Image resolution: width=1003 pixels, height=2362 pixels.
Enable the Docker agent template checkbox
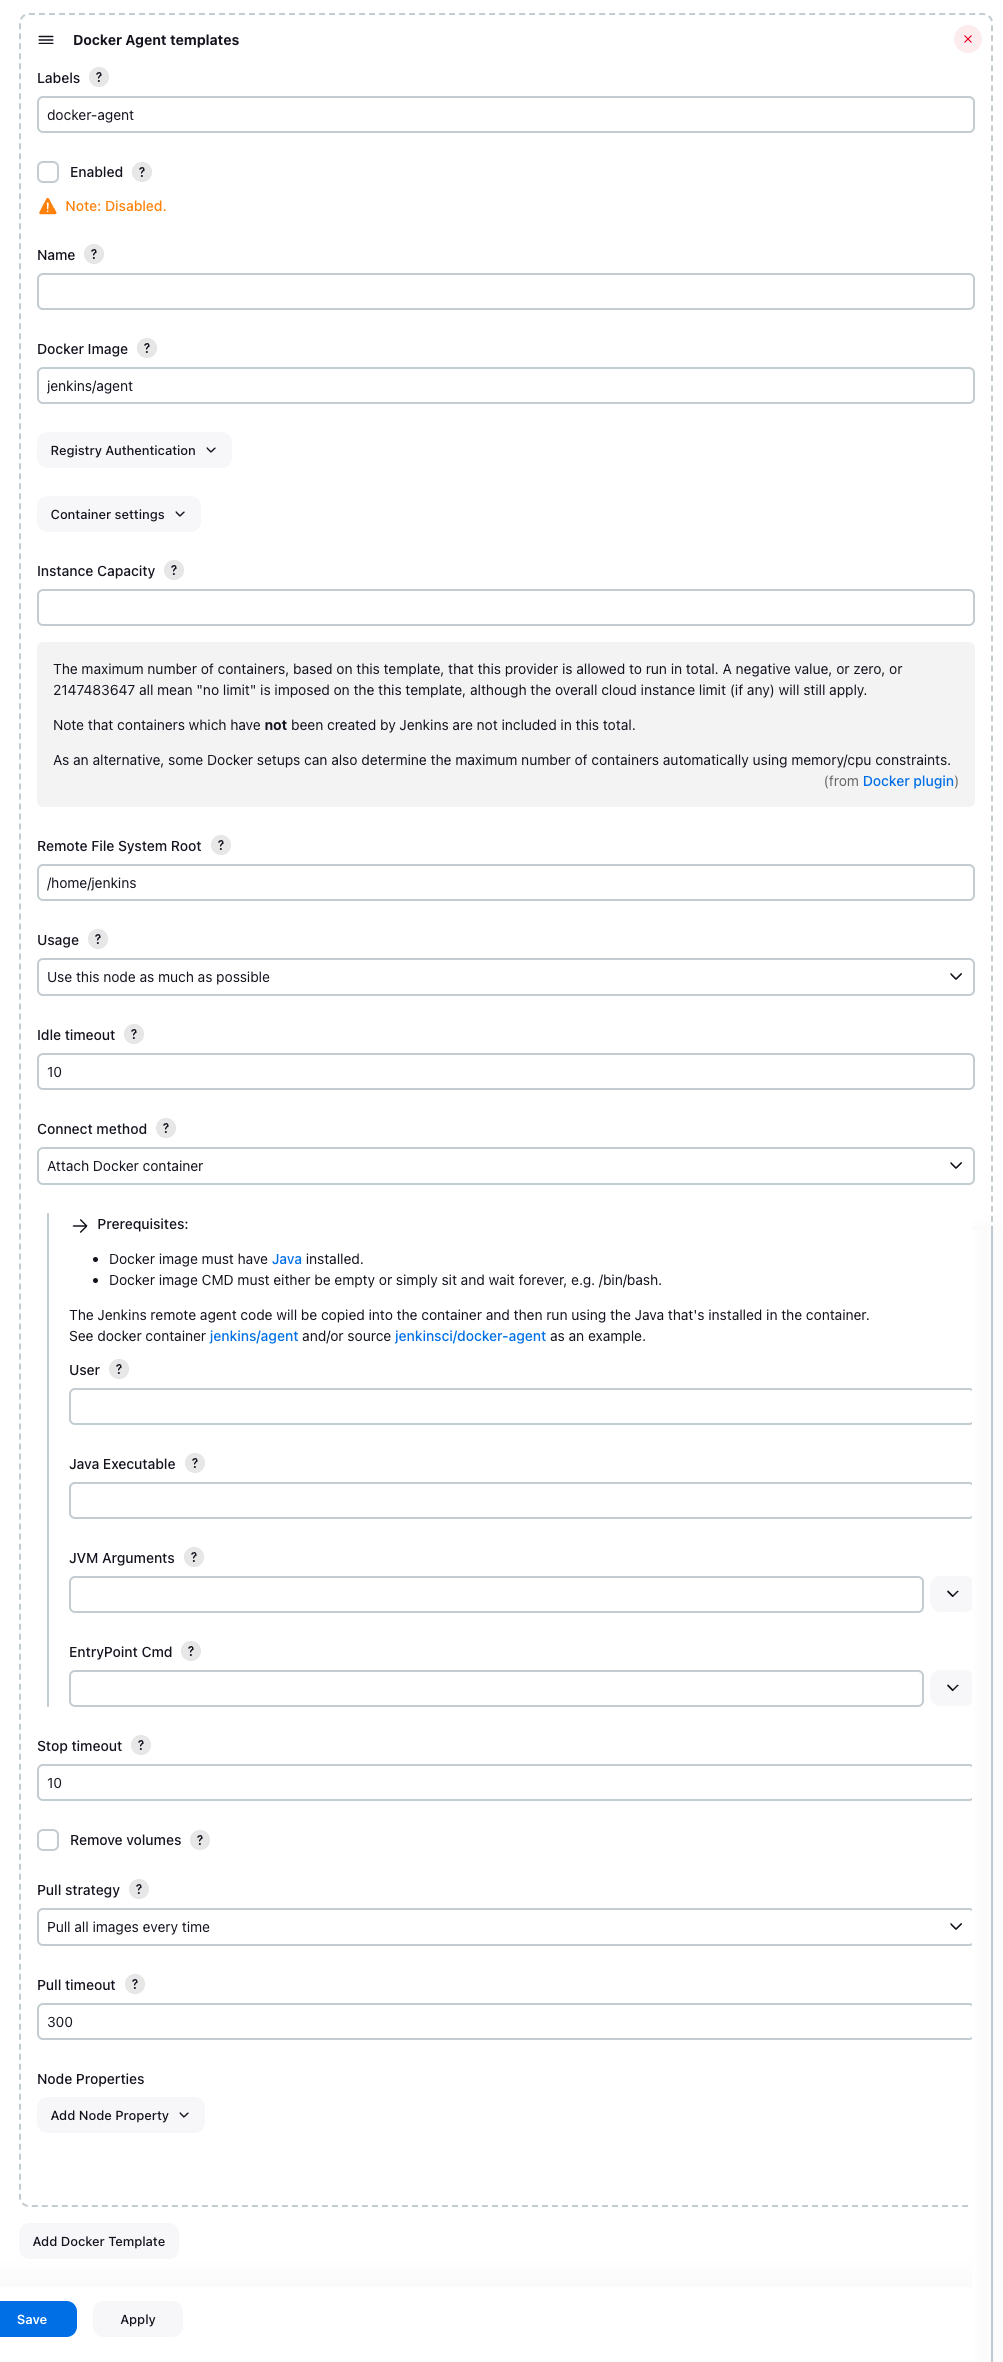click(48, 172)
